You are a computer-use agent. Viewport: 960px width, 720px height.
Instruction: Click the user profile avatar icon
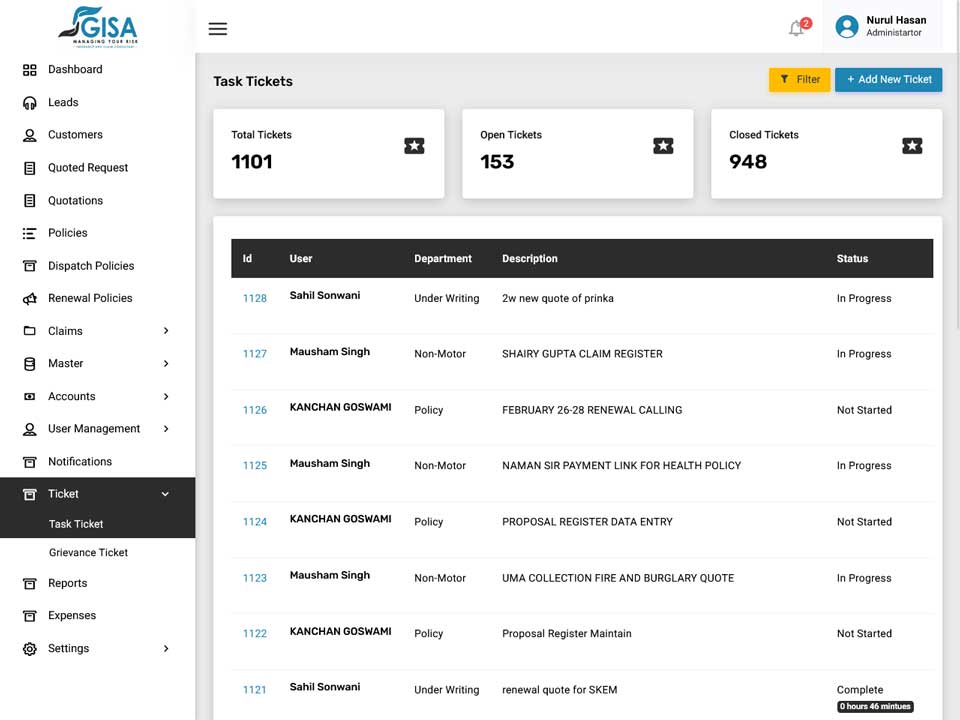coord(847,26)
